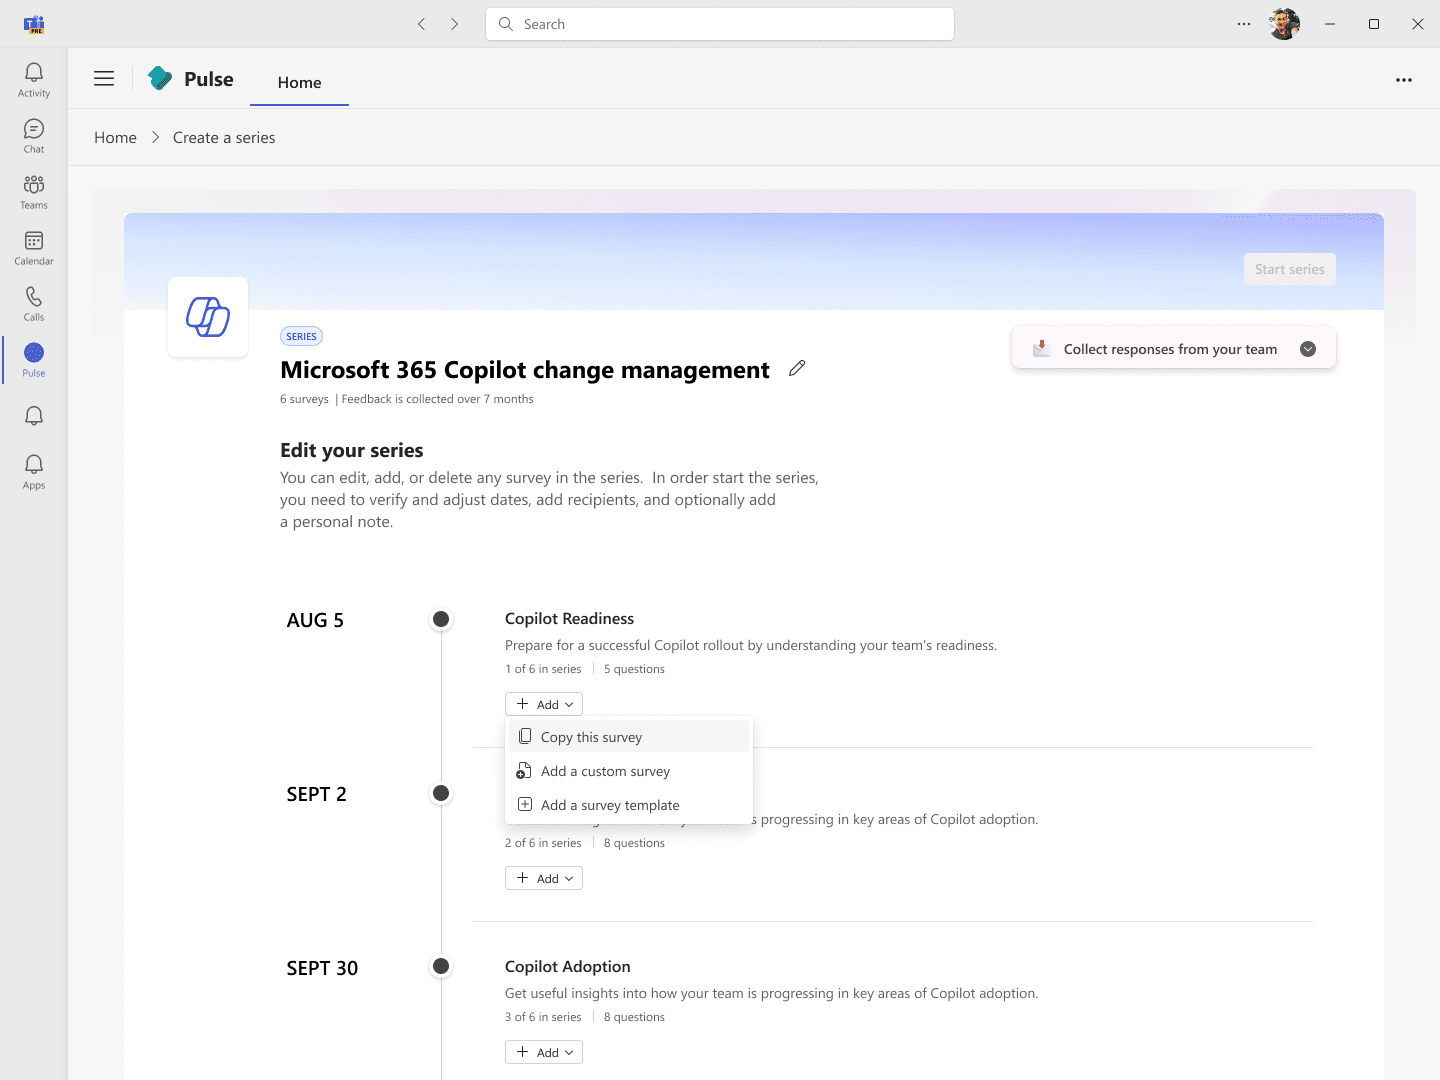
Task: Open Activity in the Teams sidebar
Action: tap(34, 80)
